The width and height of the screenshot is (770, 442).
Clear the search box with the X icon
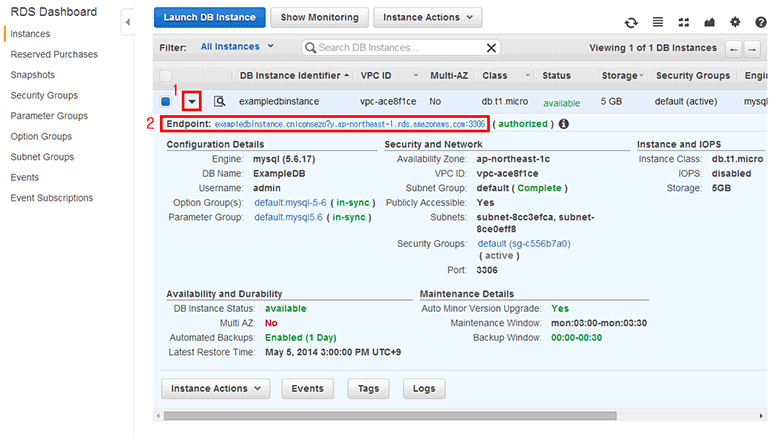click(491, 47)
